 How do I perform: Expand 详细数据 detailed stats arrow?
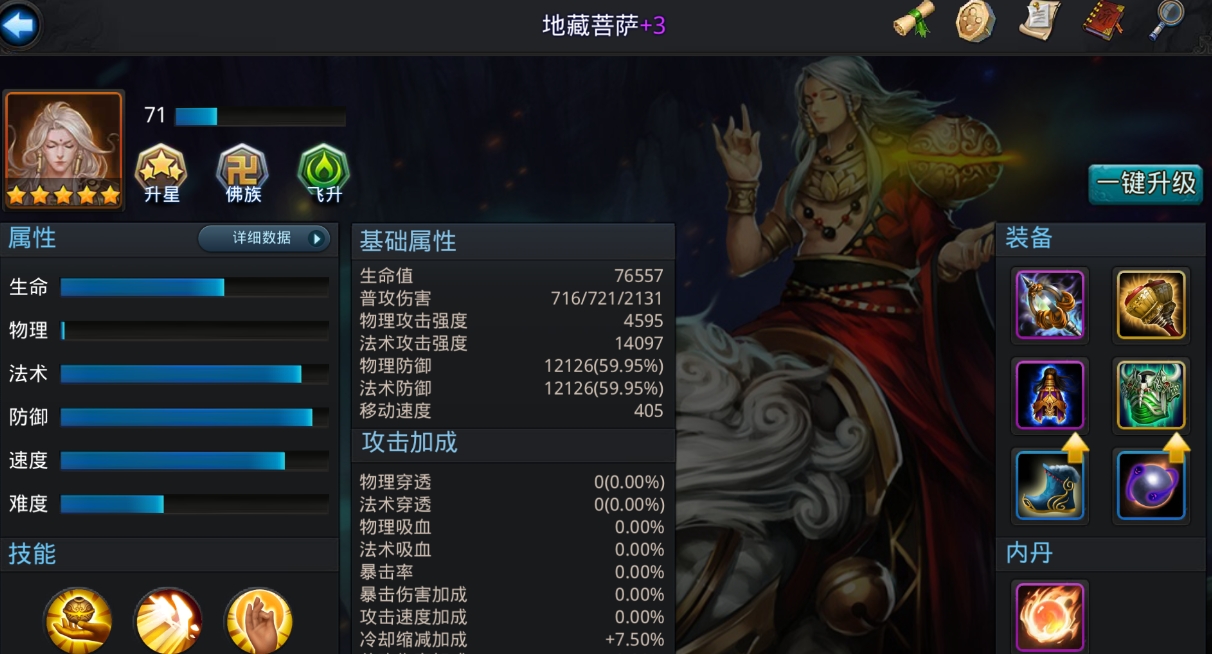pos(264,238)
